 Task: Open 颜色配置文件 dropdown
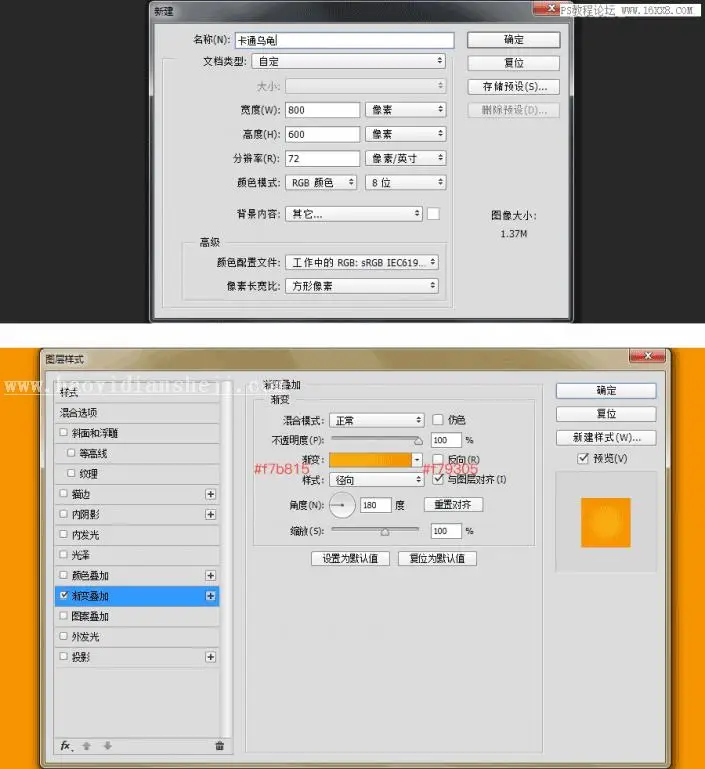pos(362,262)
